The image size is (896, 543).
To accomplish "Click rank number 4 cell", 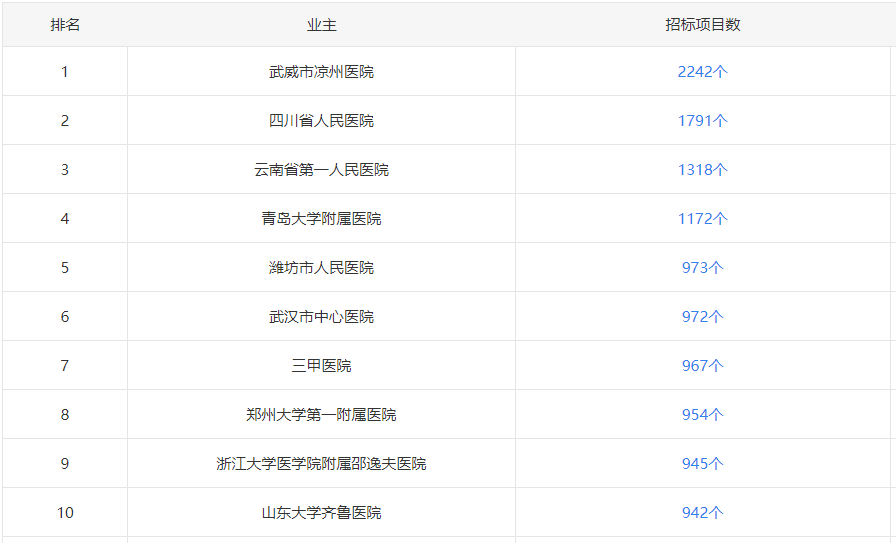I will [x=65, y=219].
